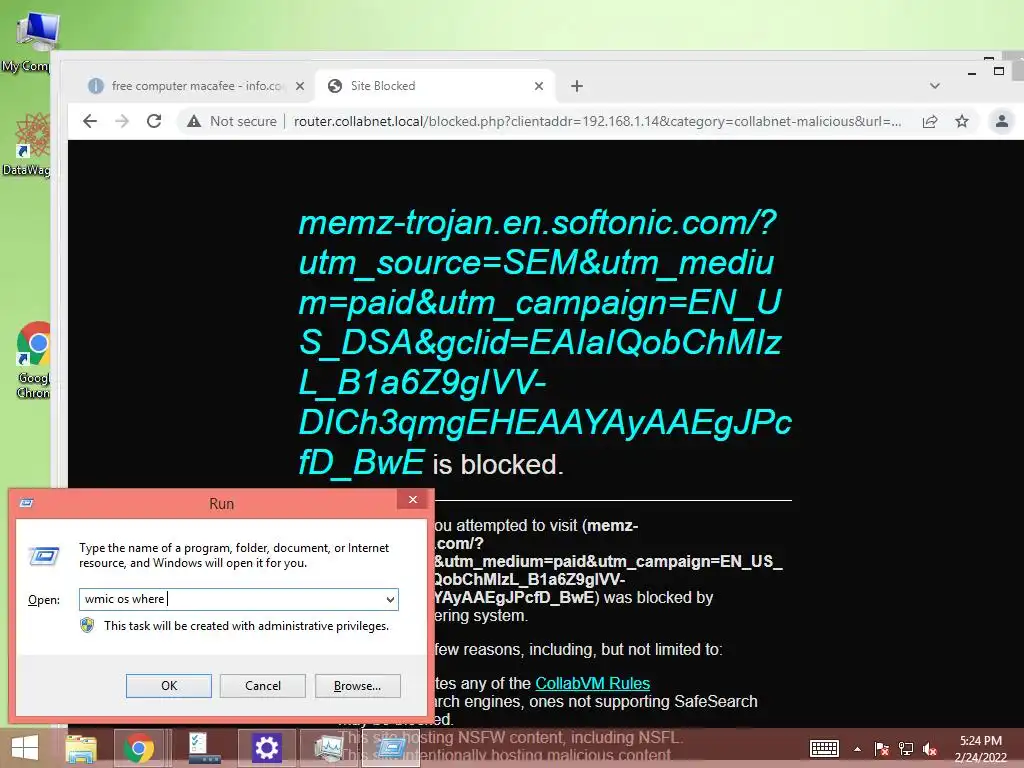Open File Explorer from taskbar
This screenshot has width=1024, height=768.
point(80,748)
